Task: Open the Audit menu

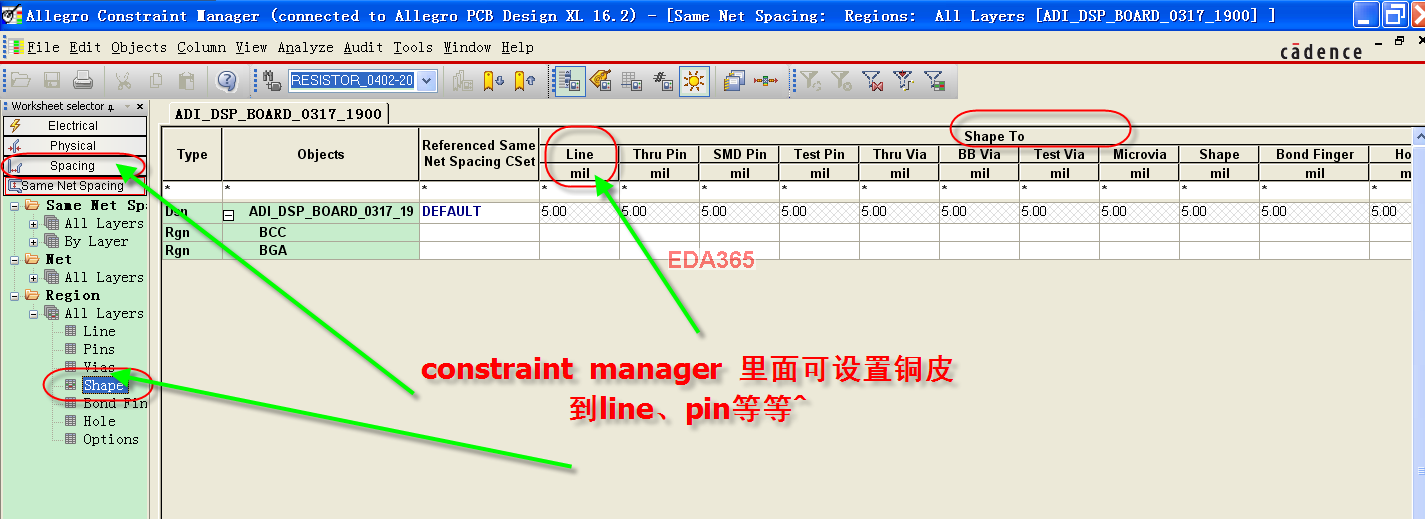Action: point(363,47)
